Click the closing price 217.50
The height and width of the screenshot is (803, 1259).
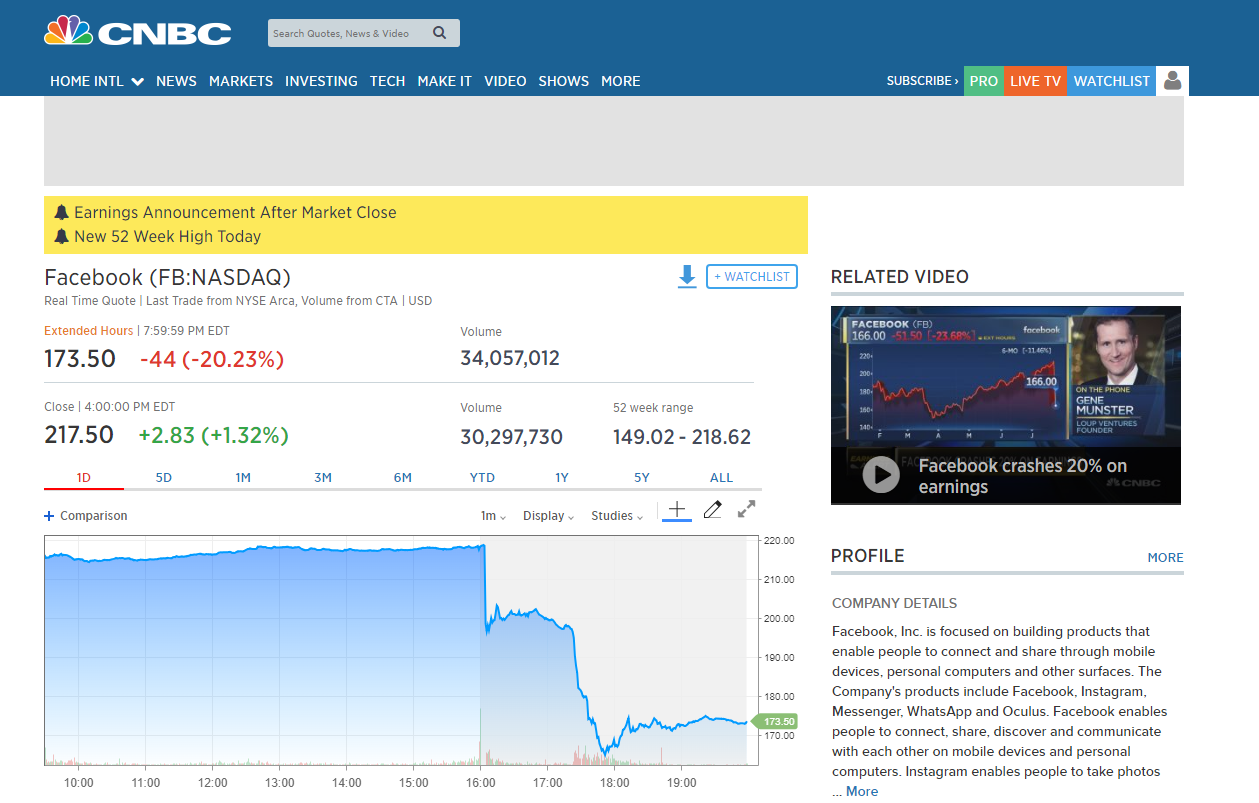79,435
